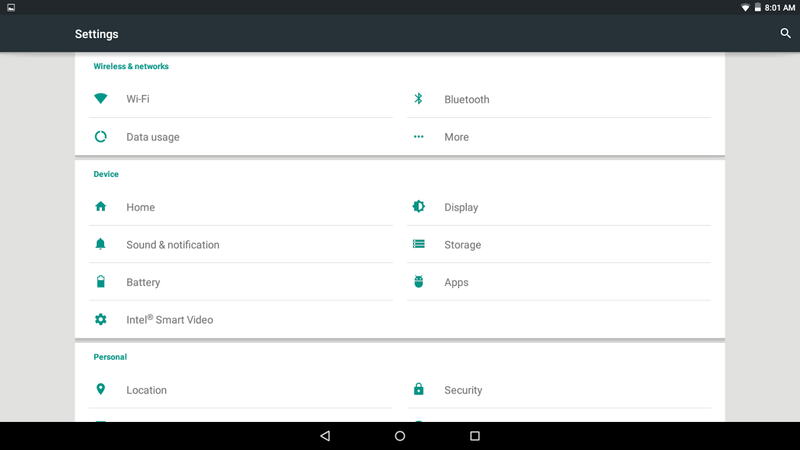Tap the Home circle navigation button
Viewport: 800px width, 450px height.
(x=400, y=436)
